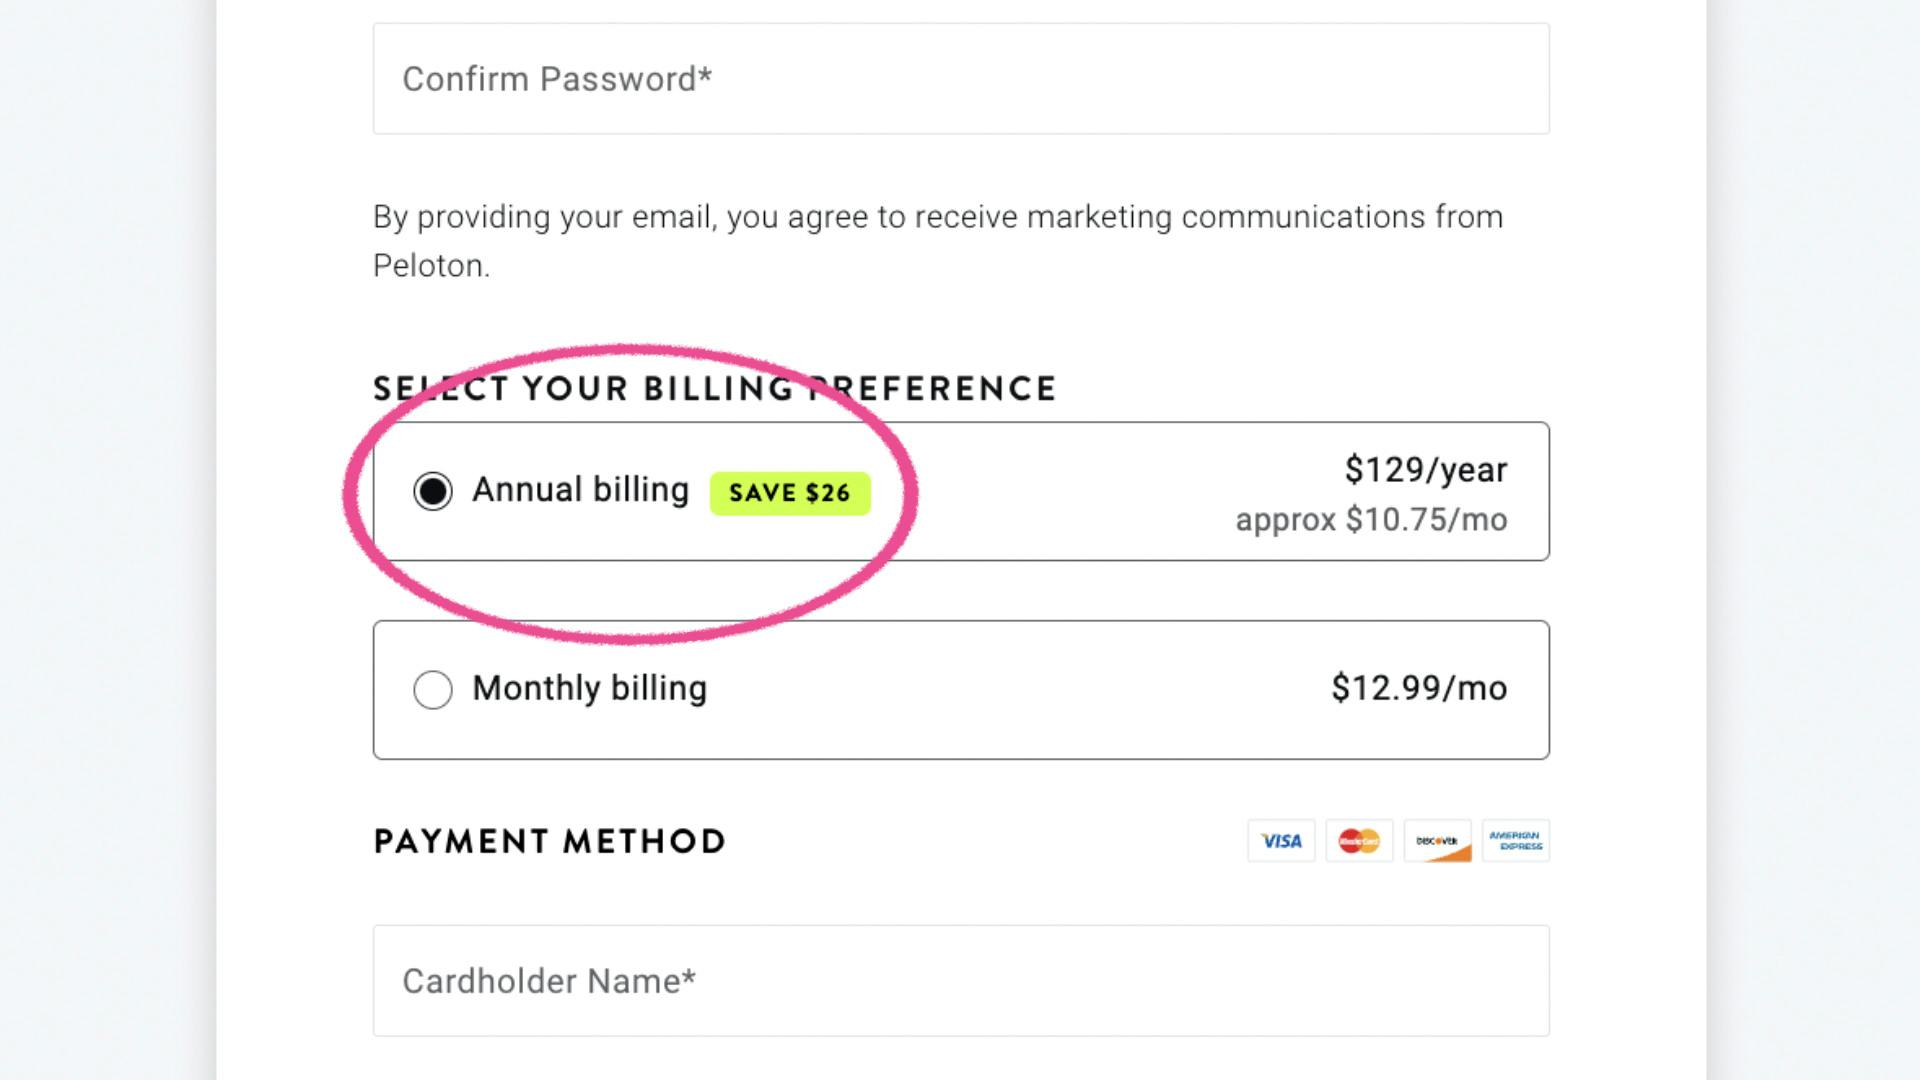1920x1080 pixels.
Task: Select the Annual billing radio button
Action: point(433,491)
